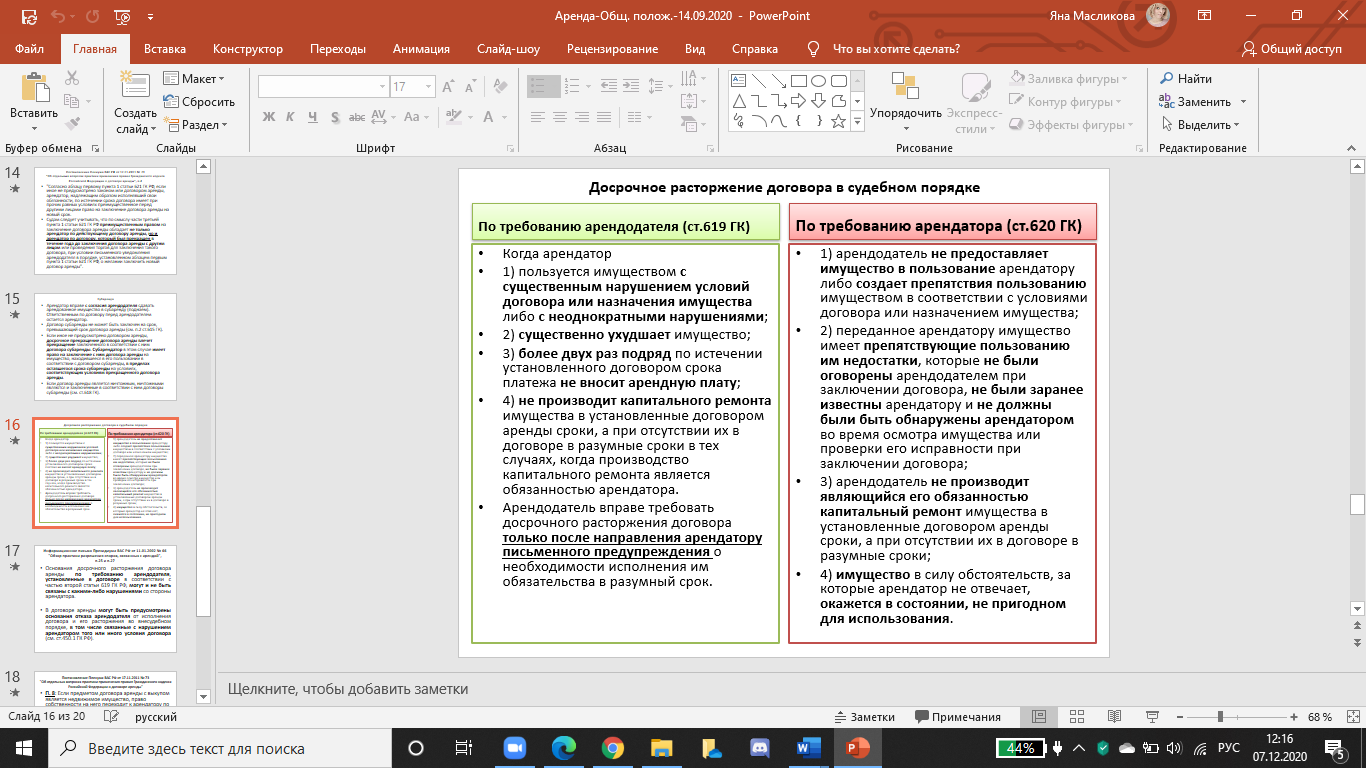Click the Undo arrow in the quick access toolbar
The width and height of the screenshot is (1366, 768).
tap(59, 16)
